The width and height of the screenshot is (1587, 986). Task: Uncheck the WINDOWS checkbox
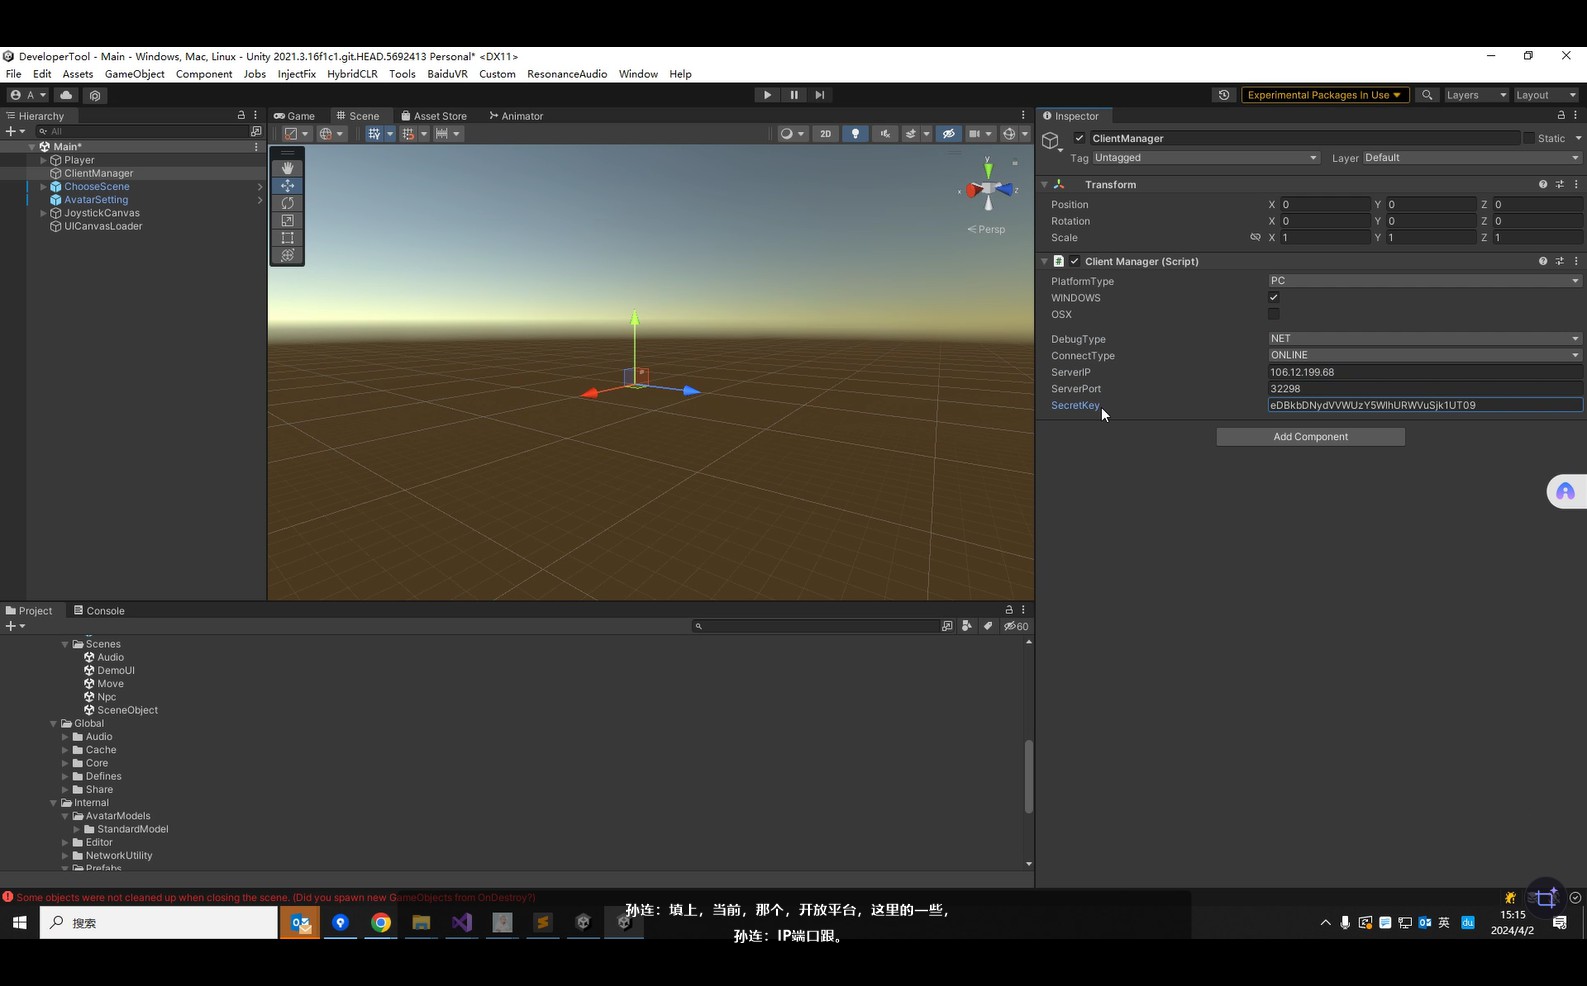click(1274, 297)
